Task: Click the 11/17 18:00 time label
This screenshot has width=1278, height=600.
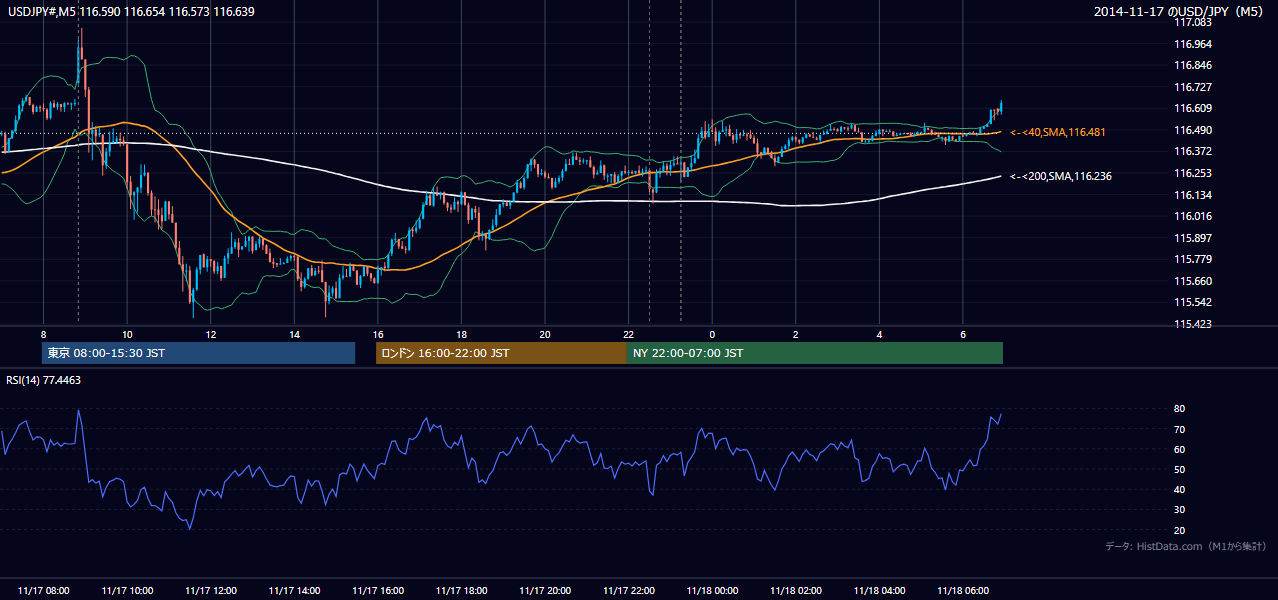Action: 461,591
